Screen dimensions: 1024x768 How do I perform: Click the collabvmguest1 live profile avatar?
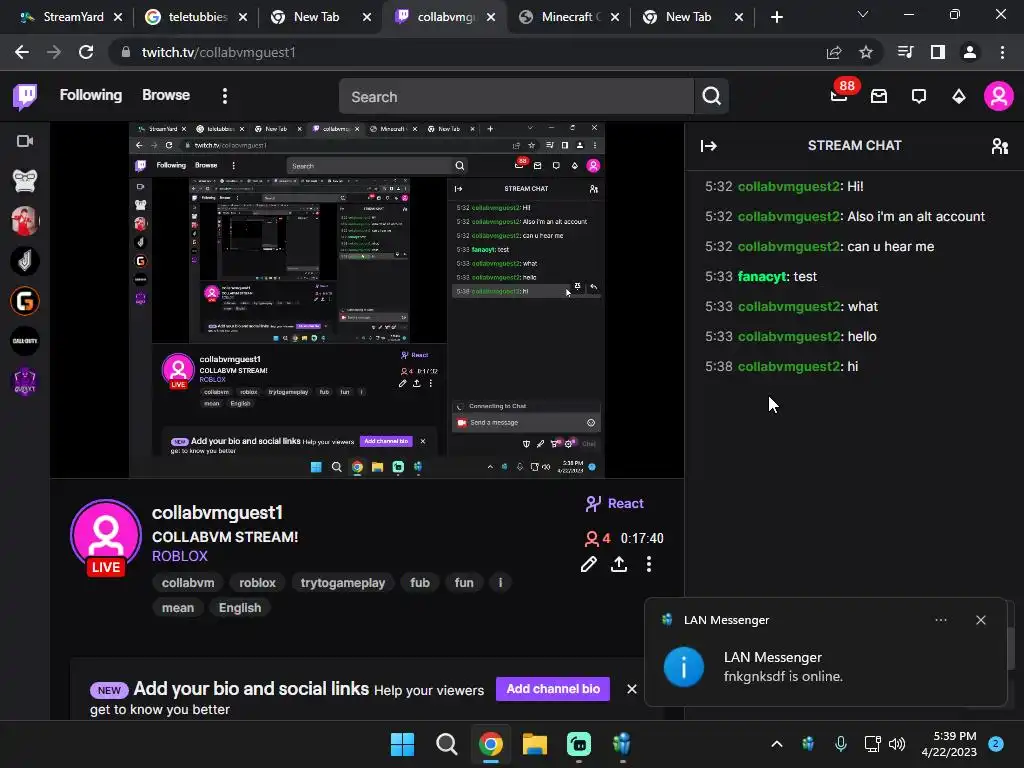point(106,536)
